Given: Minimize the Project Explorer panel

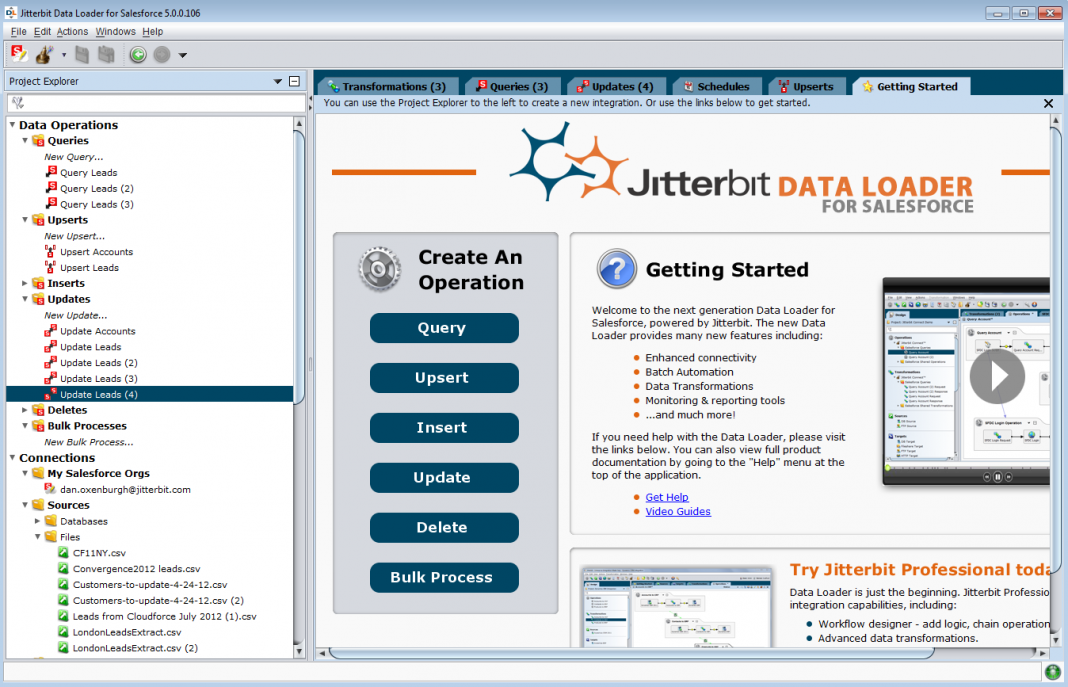Looking at the screenshot, I should pos(294,82).
